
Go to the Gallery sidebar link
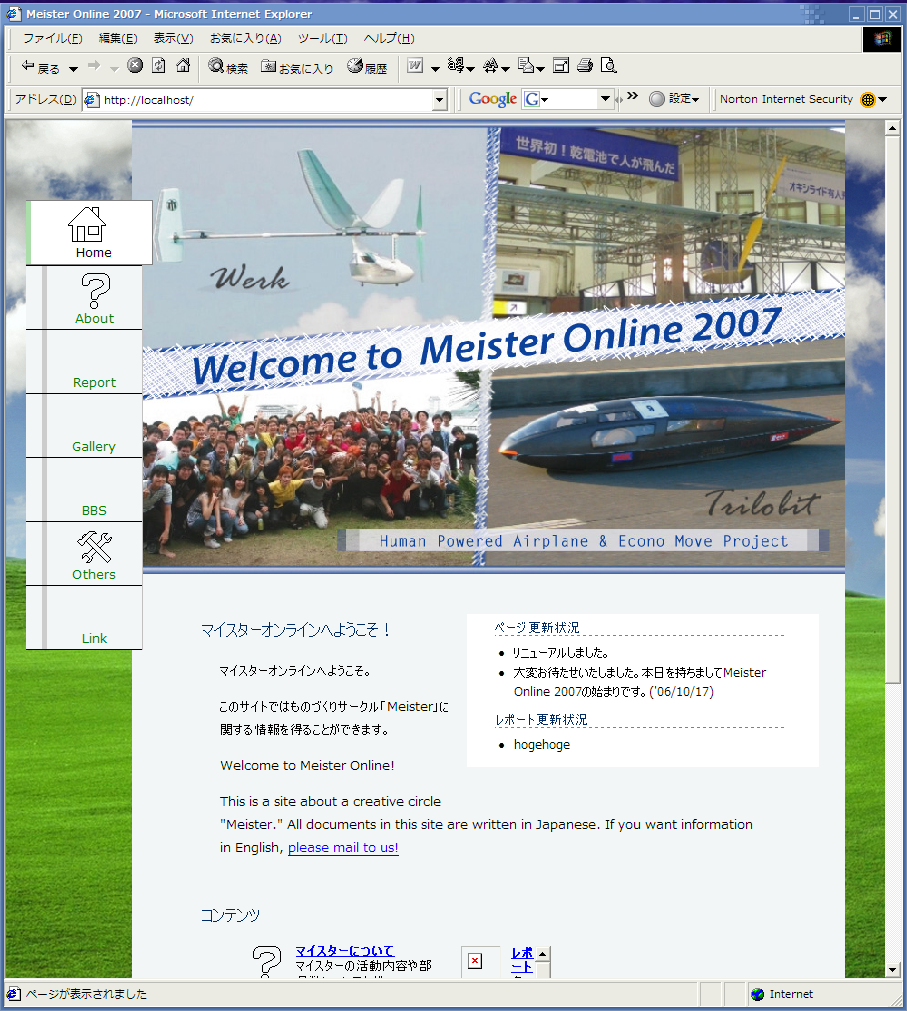click(x=93, y=446)
